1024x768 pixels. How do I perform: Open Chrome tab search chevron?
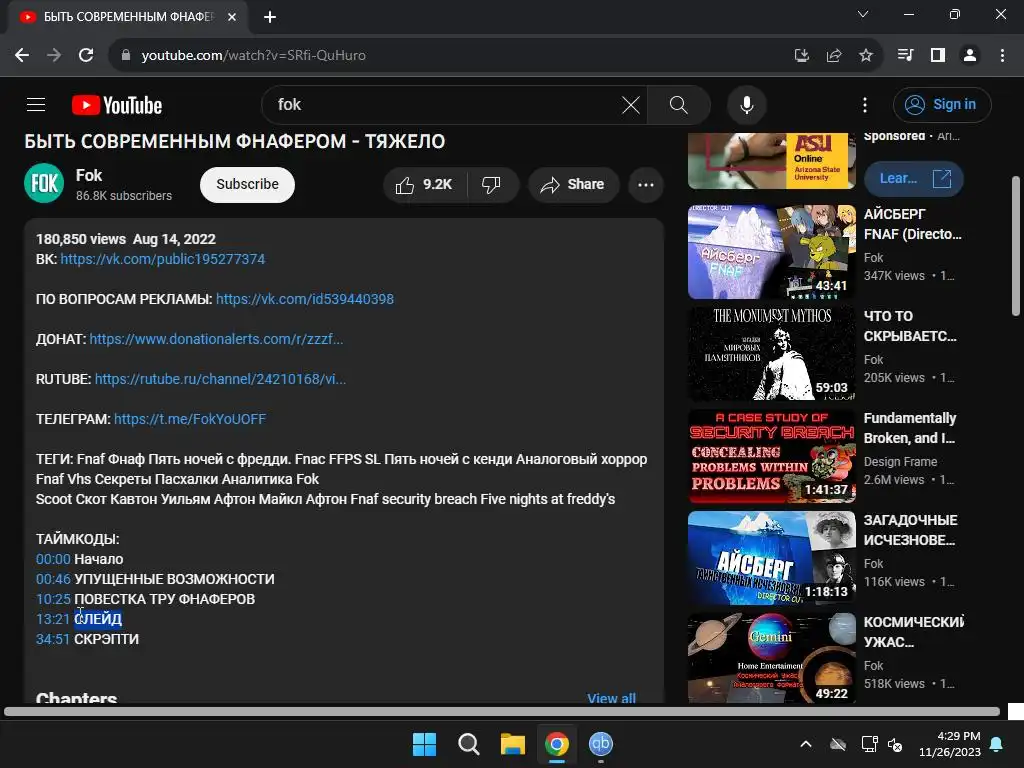tap(863, 14)
